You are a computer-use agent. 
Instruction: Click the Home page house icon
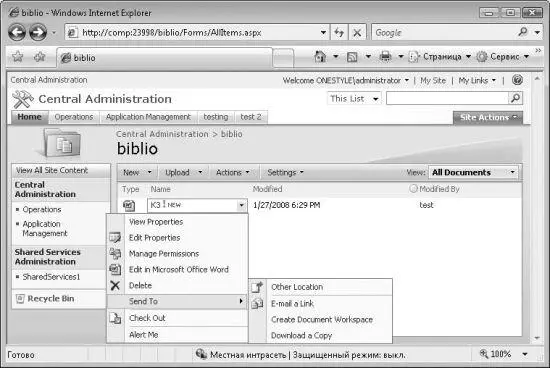point(320,56)
